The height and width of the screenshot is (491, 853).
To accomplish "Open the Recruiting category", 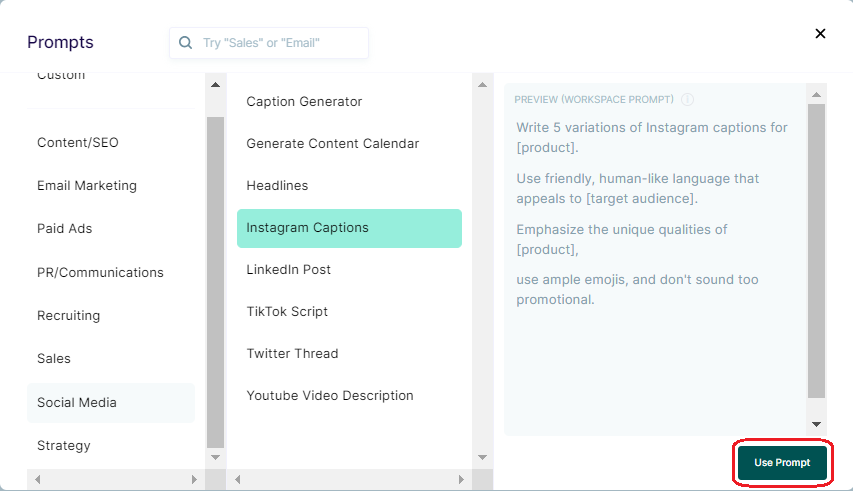I will pyautogui.click(x=69, y=315).
